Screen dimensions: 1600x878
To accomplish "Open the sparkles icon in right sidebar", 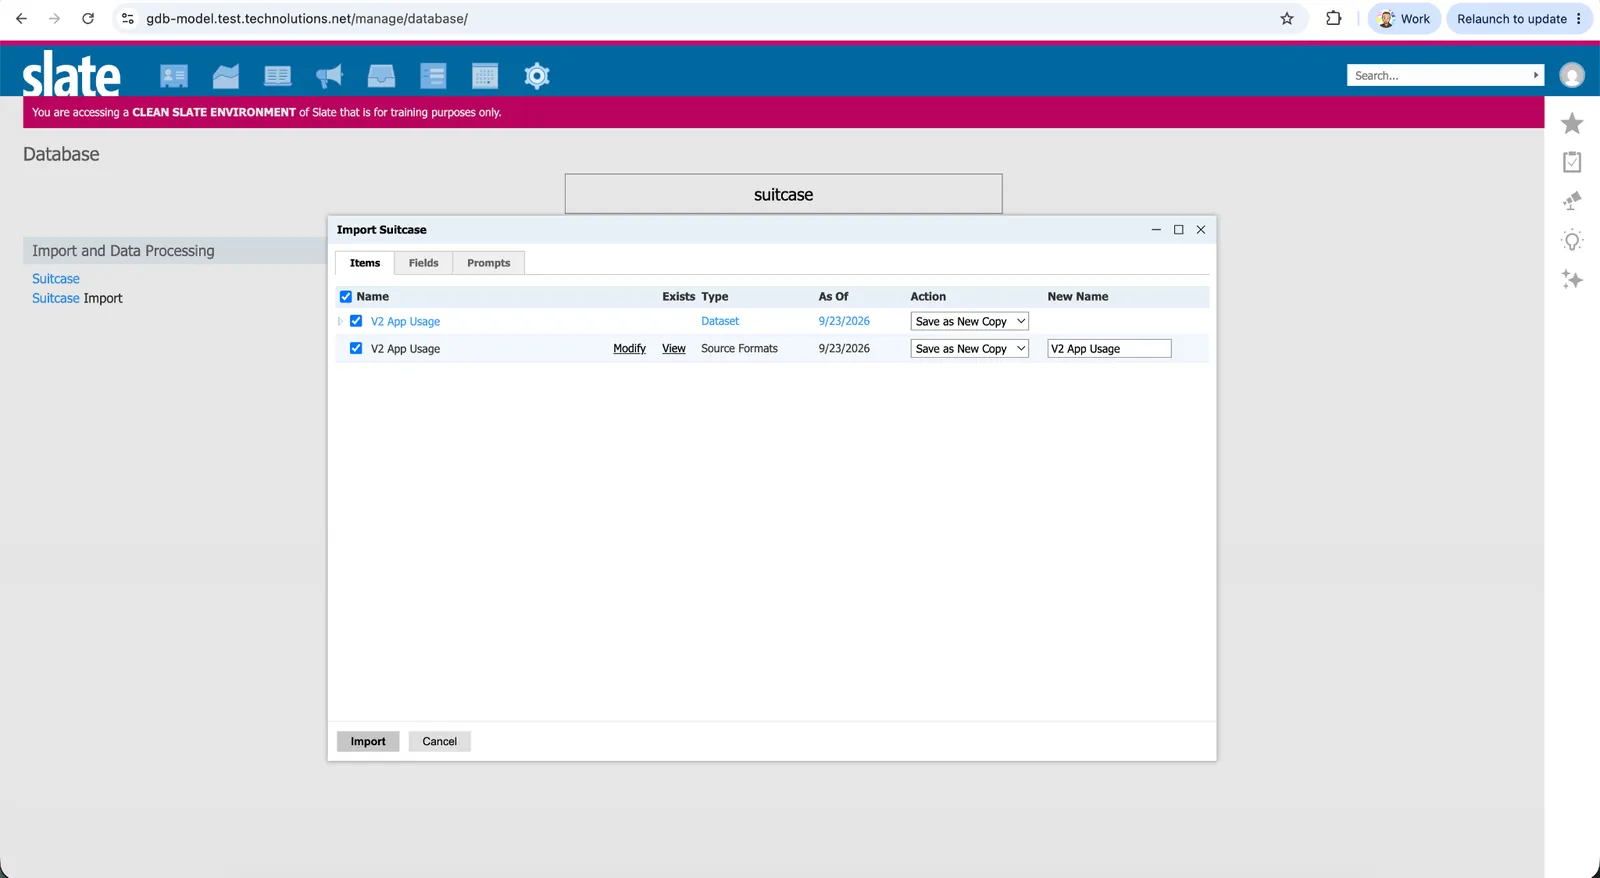I will click(1572, 279).
